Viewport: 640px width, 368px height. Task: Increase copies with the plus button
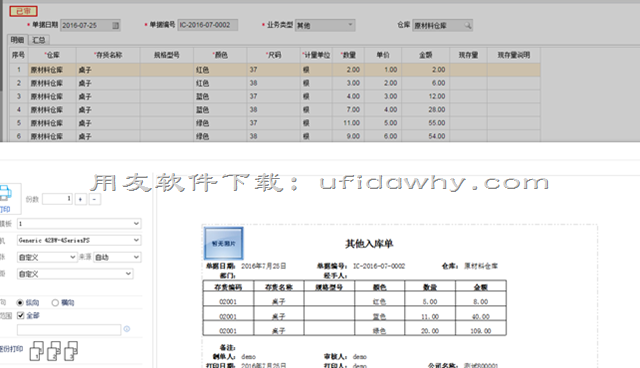[x=80, y=199]
